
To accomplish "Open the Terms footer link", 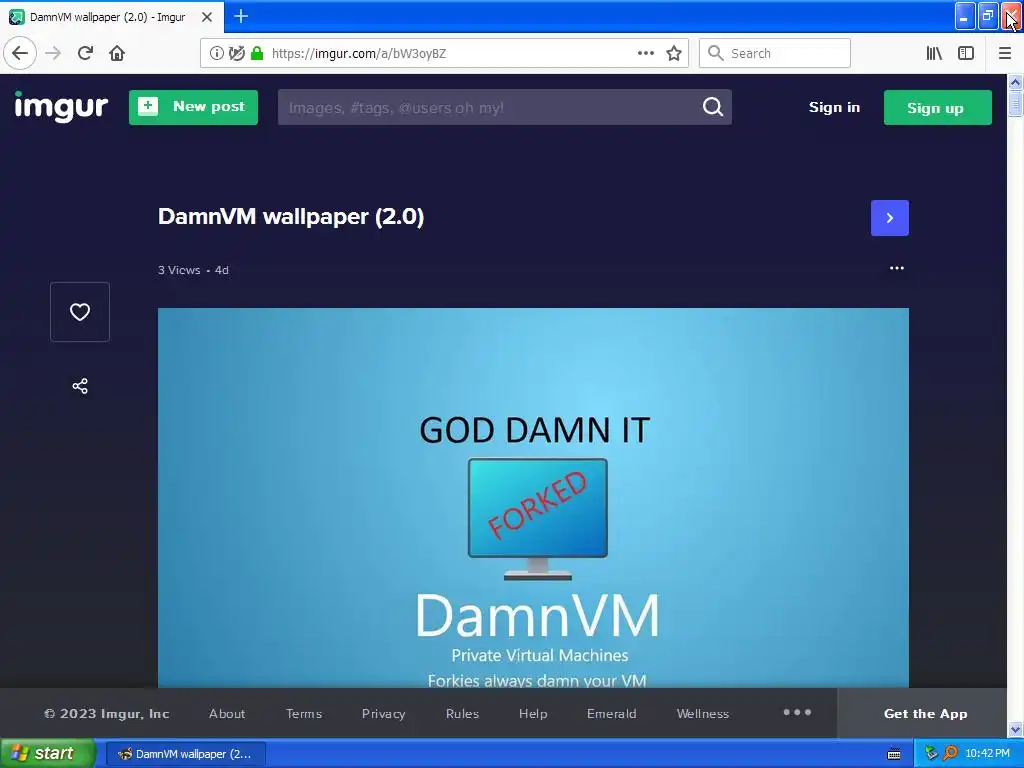I will [304, 714].
